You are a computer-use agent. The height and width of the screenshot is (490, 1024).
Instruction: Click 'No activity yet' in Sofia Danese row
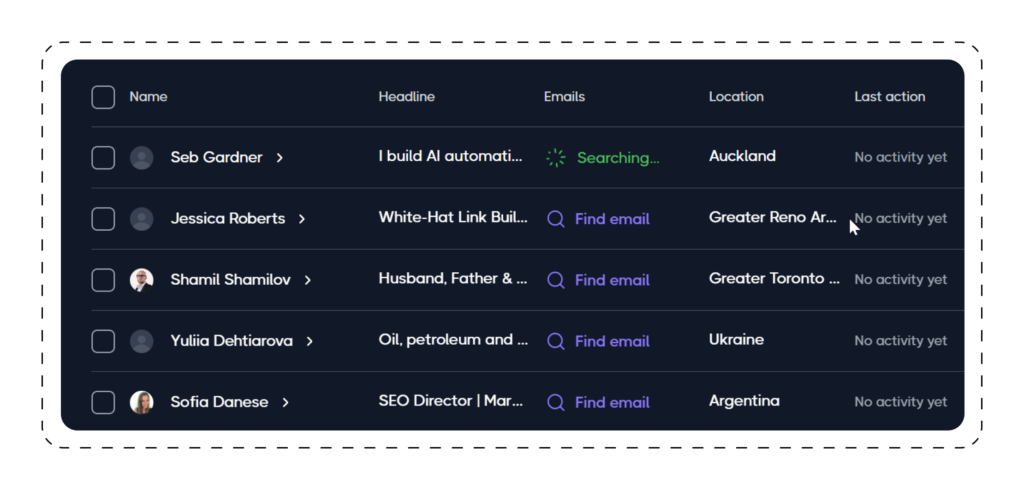pyautogui.click(x=901, y=402)
